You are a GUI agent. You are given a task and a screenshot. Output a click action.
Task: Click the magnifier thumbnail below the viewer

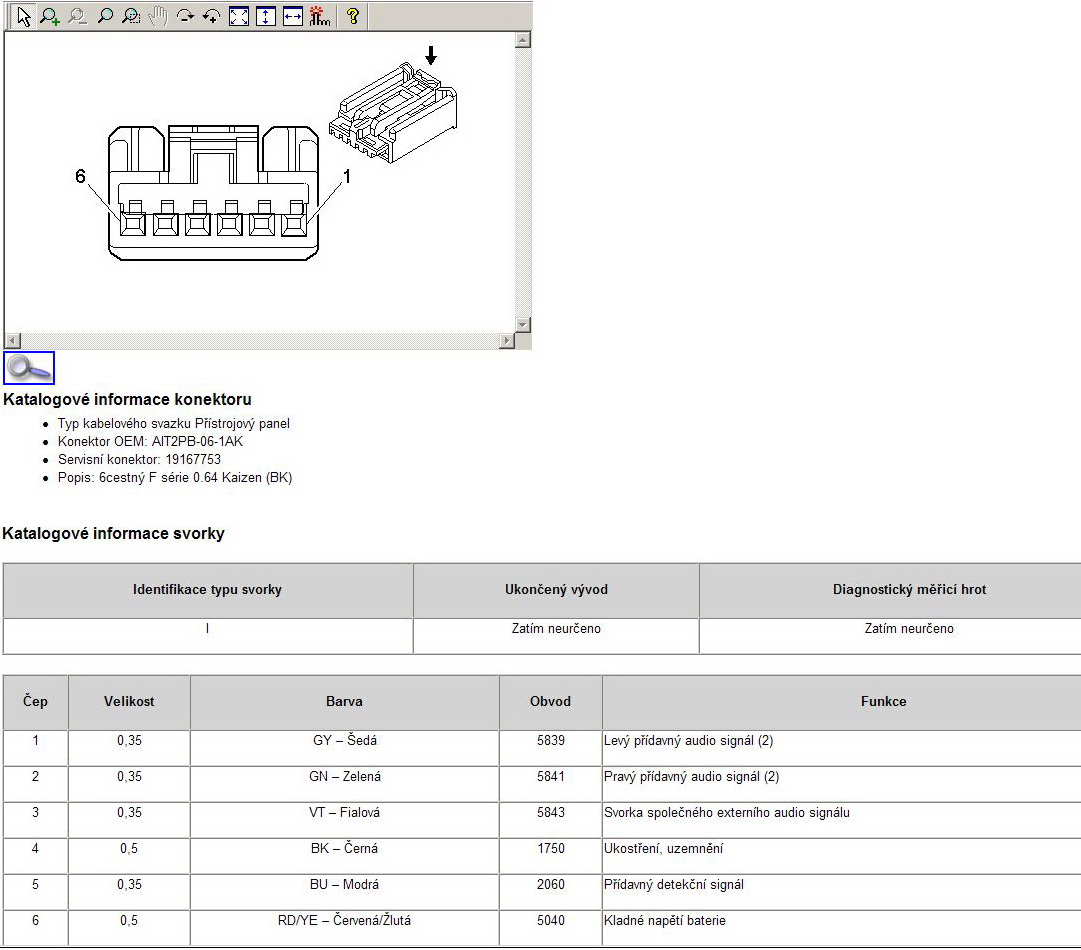pyautogui.click(x=29, y=368)
